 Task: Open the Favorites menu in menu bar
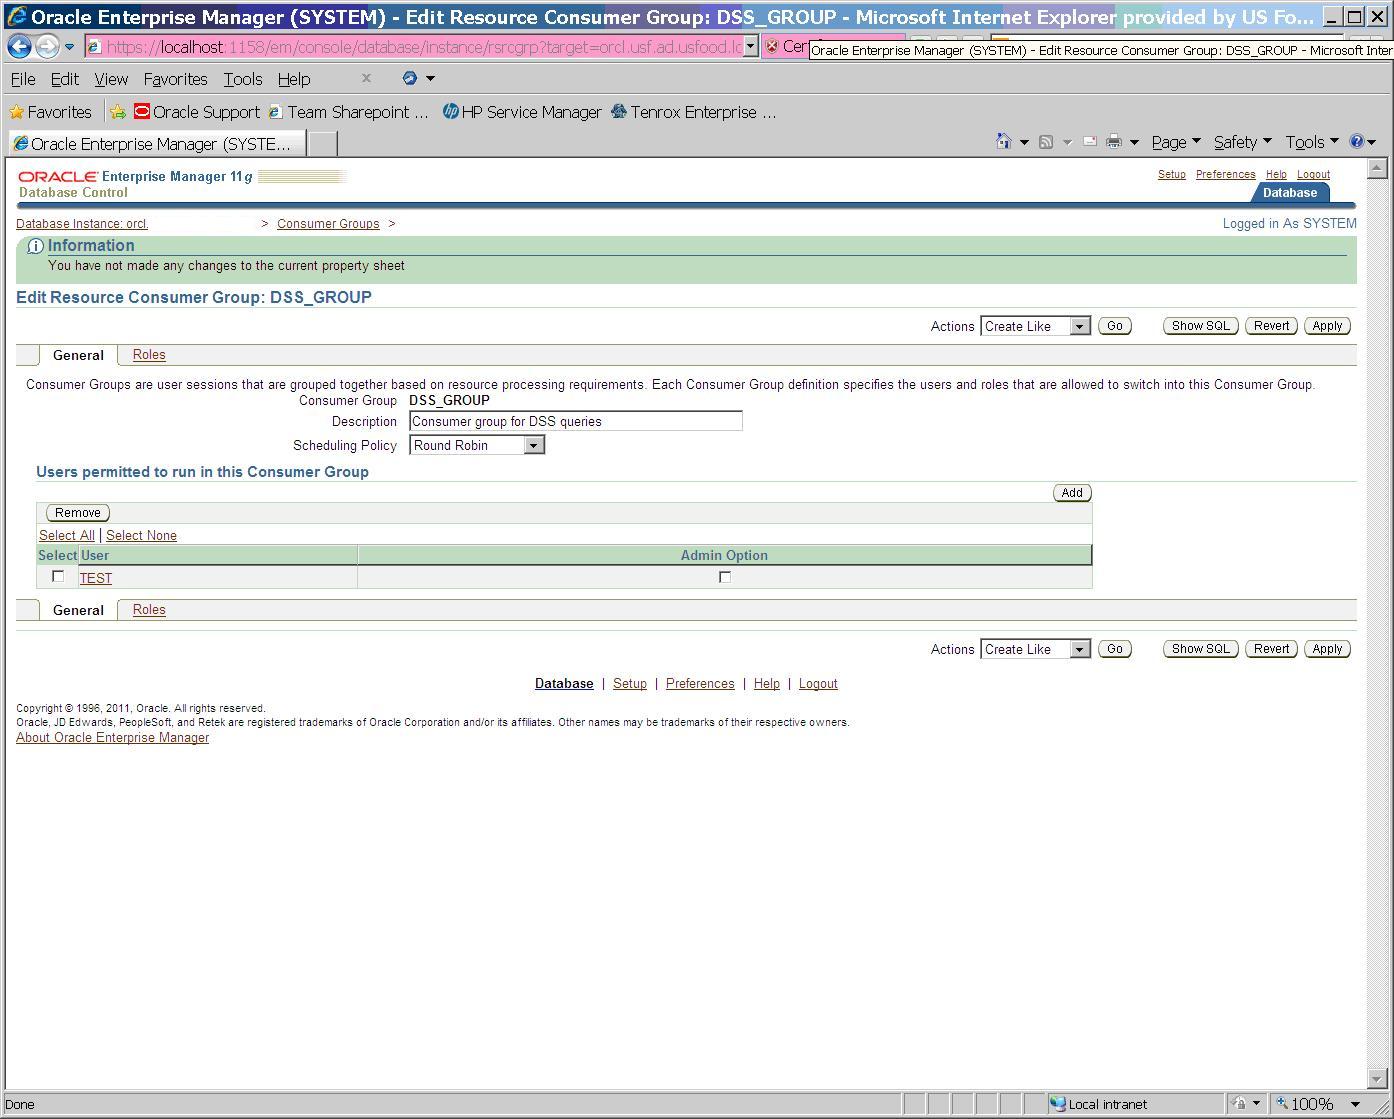tap(175, 79)
